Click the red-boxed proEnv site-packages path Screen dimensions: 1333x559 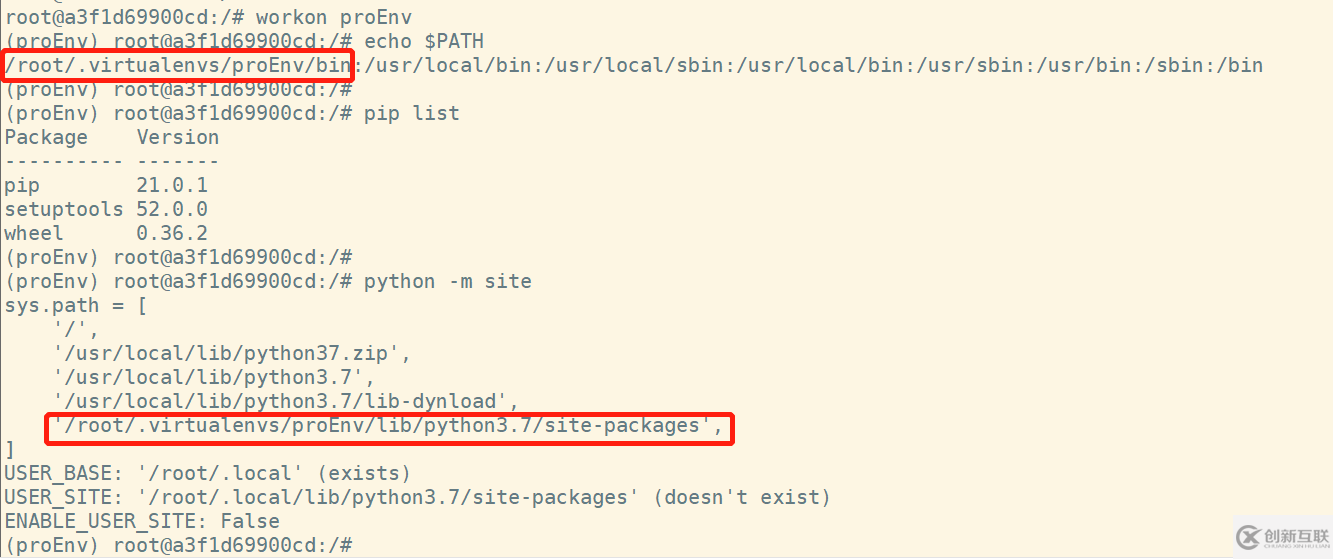pos(388,426)
